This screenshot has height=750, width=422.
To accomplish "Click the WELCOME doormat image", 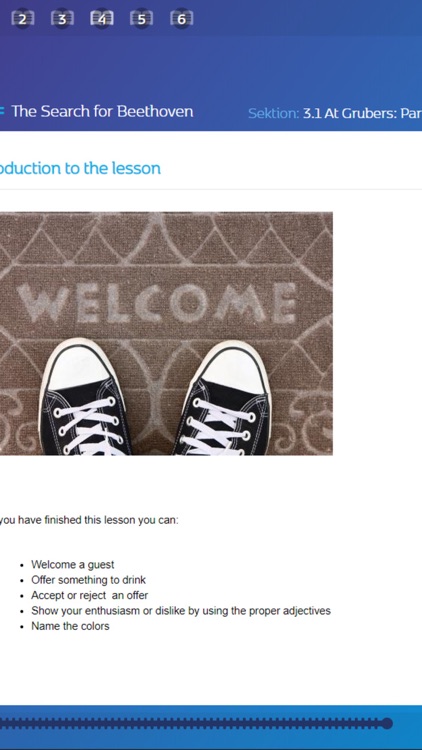I will pyautogui.click(x=166, y=333).
